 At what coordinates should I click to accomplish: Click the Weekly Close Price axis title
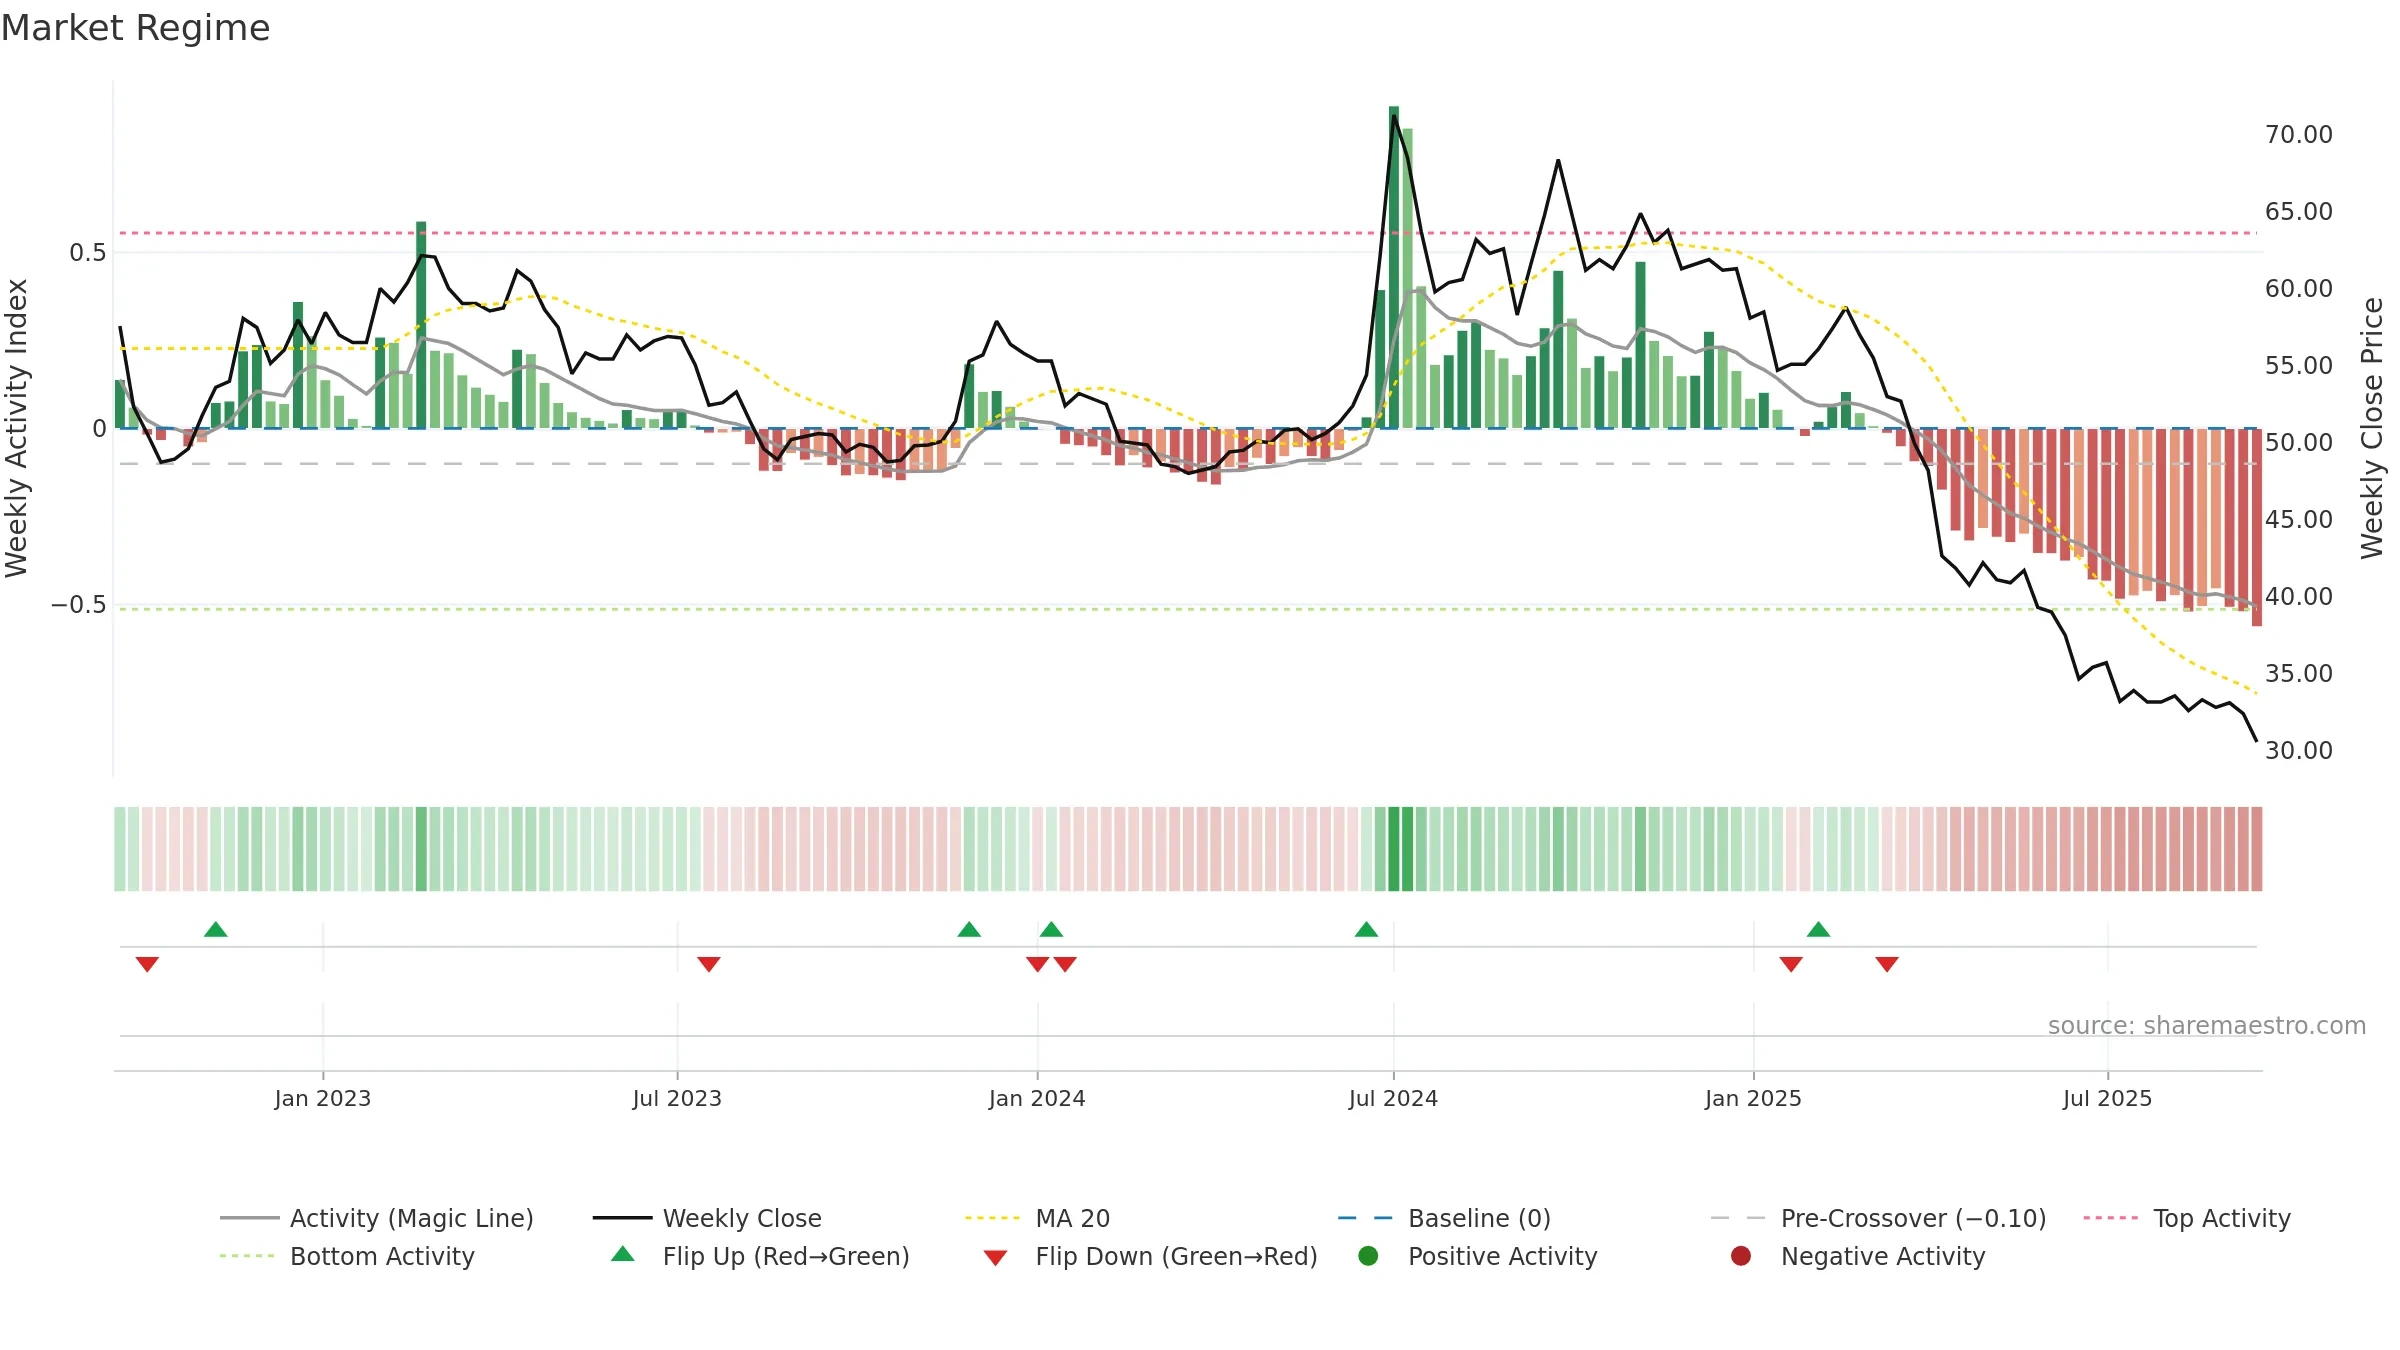pos(2372,428)
